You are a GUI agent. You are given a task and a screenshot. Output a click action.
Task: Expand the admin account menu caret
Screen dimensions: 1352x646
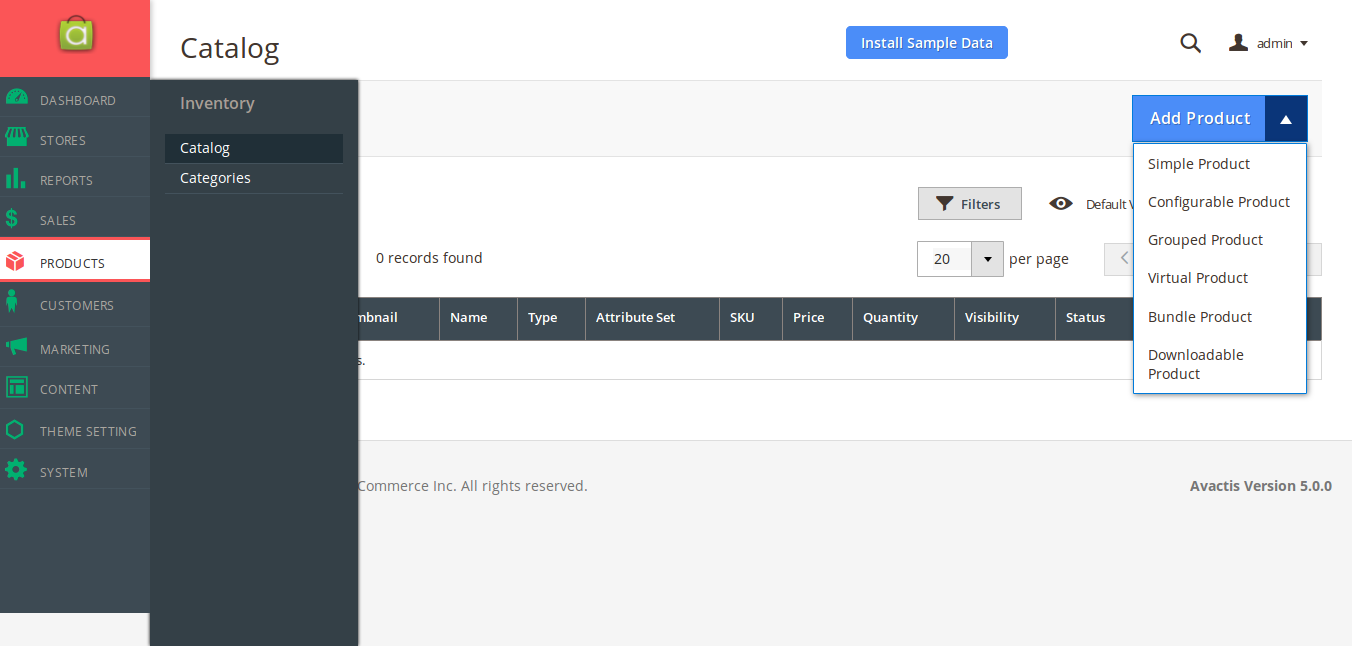1304,43
